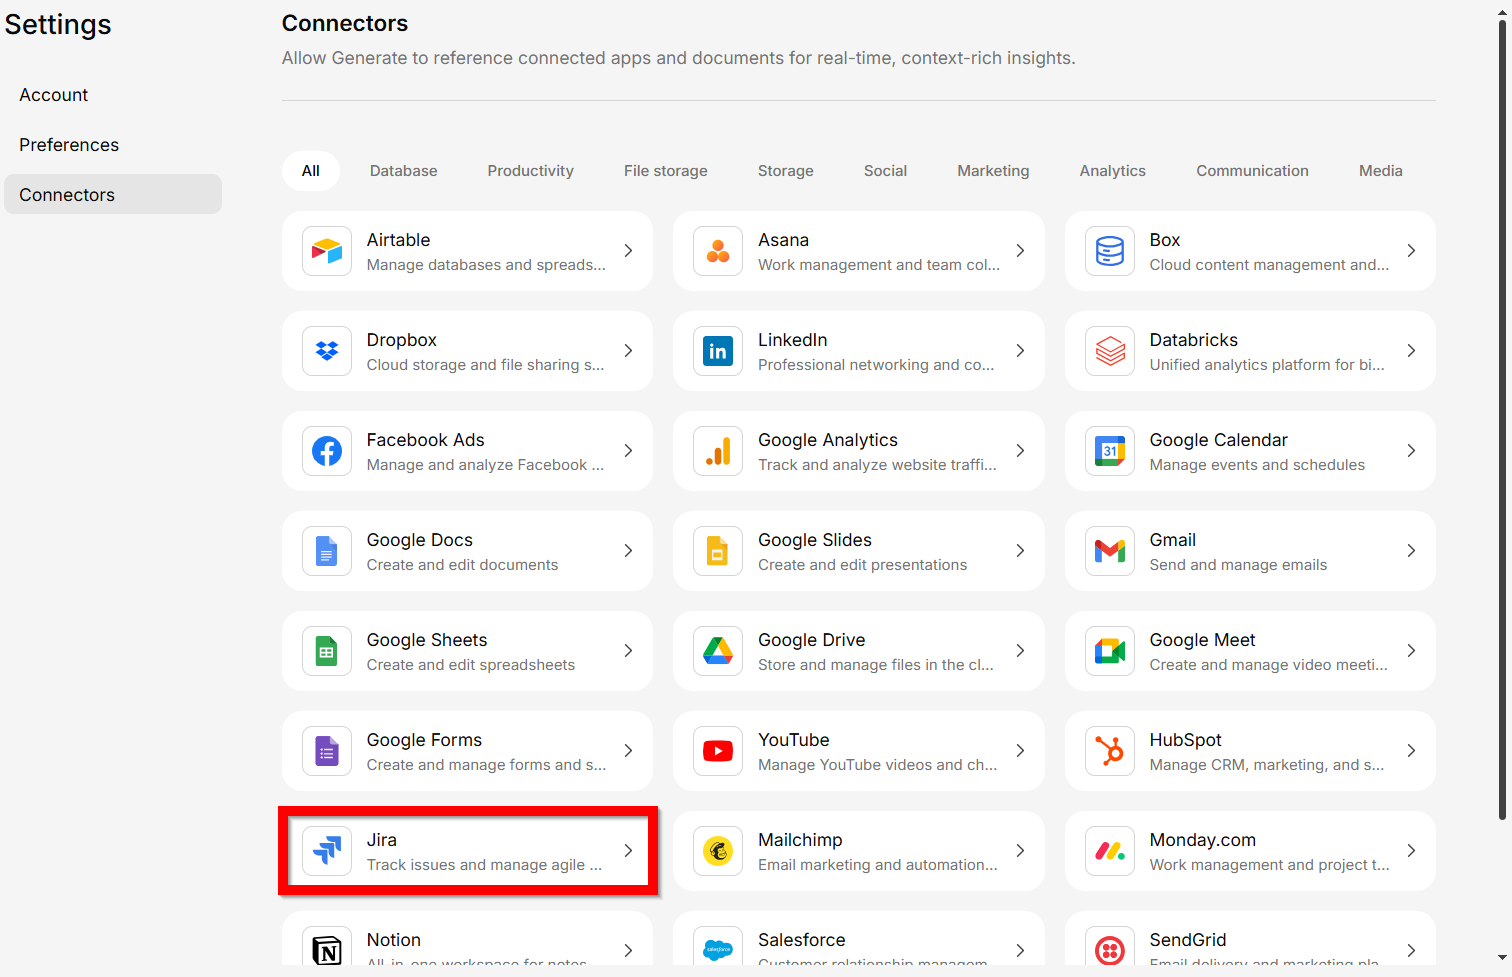Expand the Asana connector chevron
This screenshot has height=977, width=1512.
1020,251
